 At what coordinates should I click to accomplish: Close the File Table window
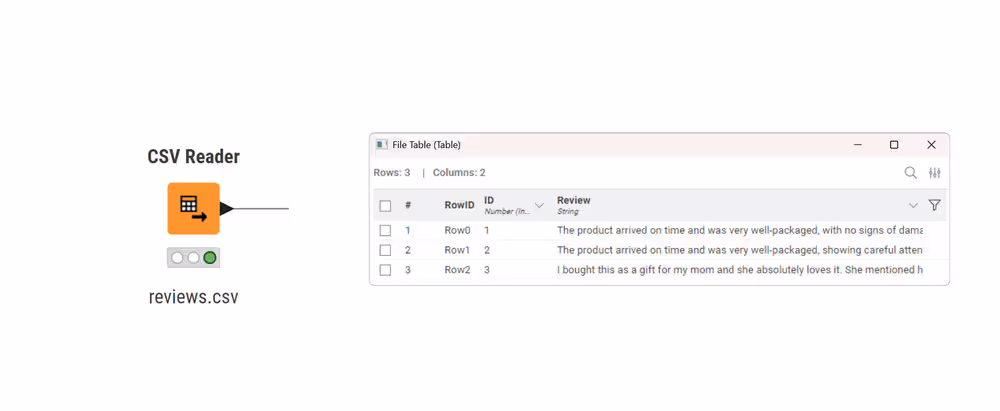point(931,145)
